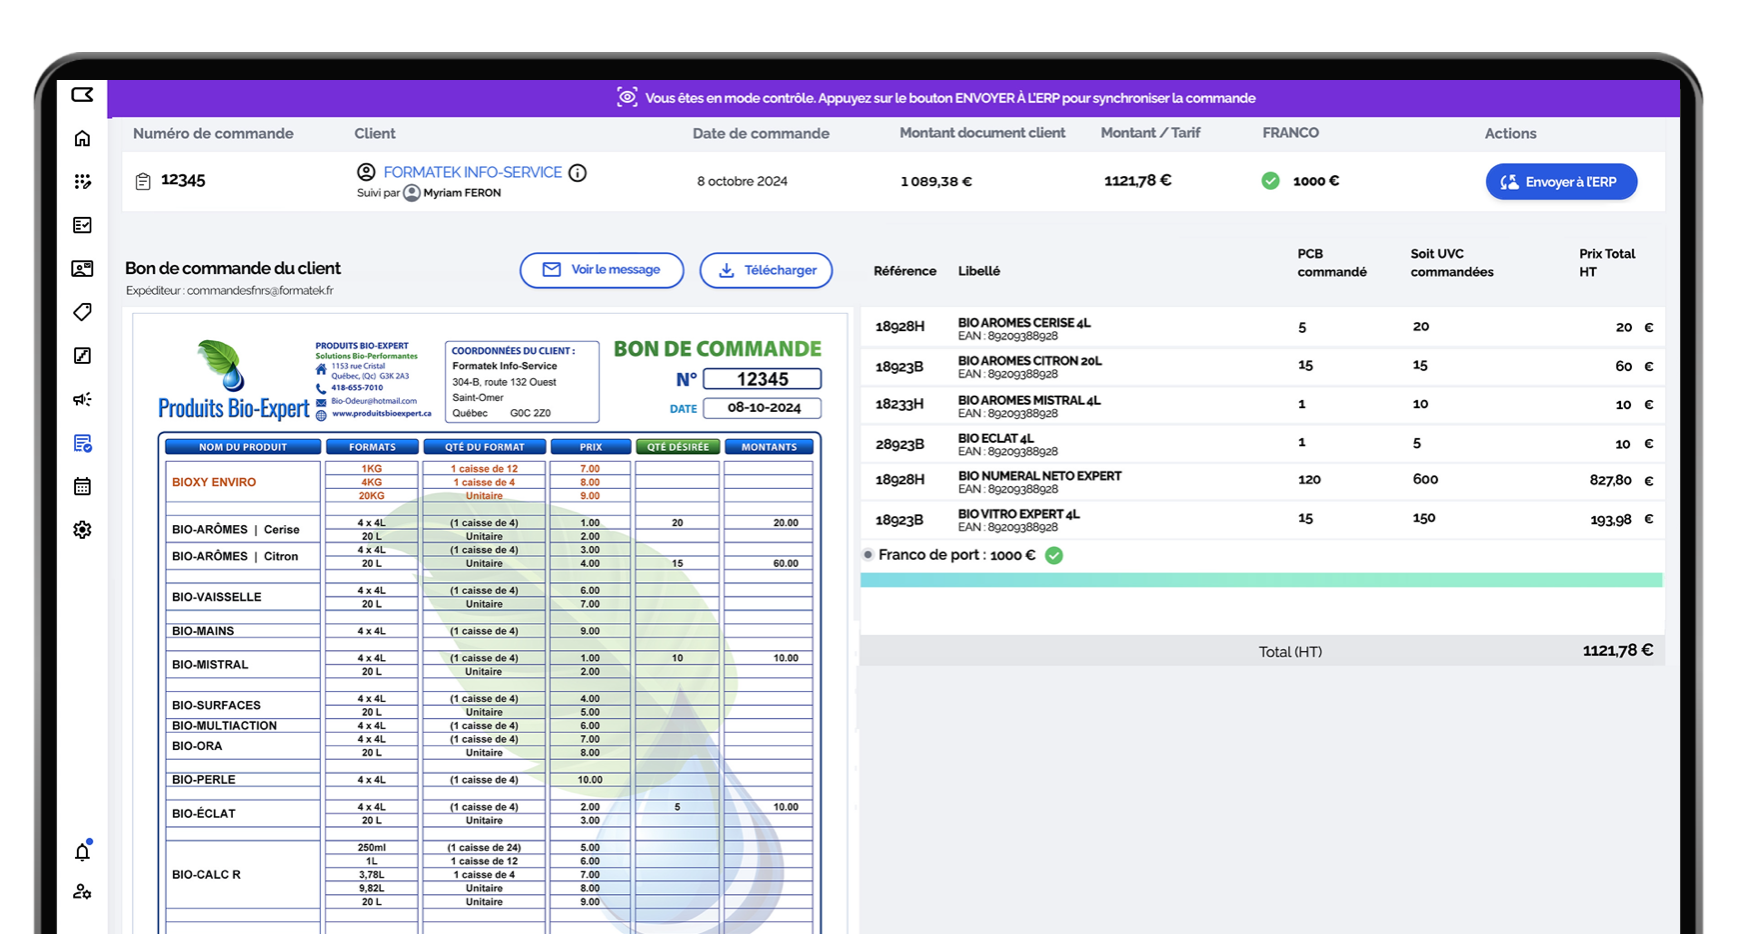Open the notifications bell

(x=82, y=851)
